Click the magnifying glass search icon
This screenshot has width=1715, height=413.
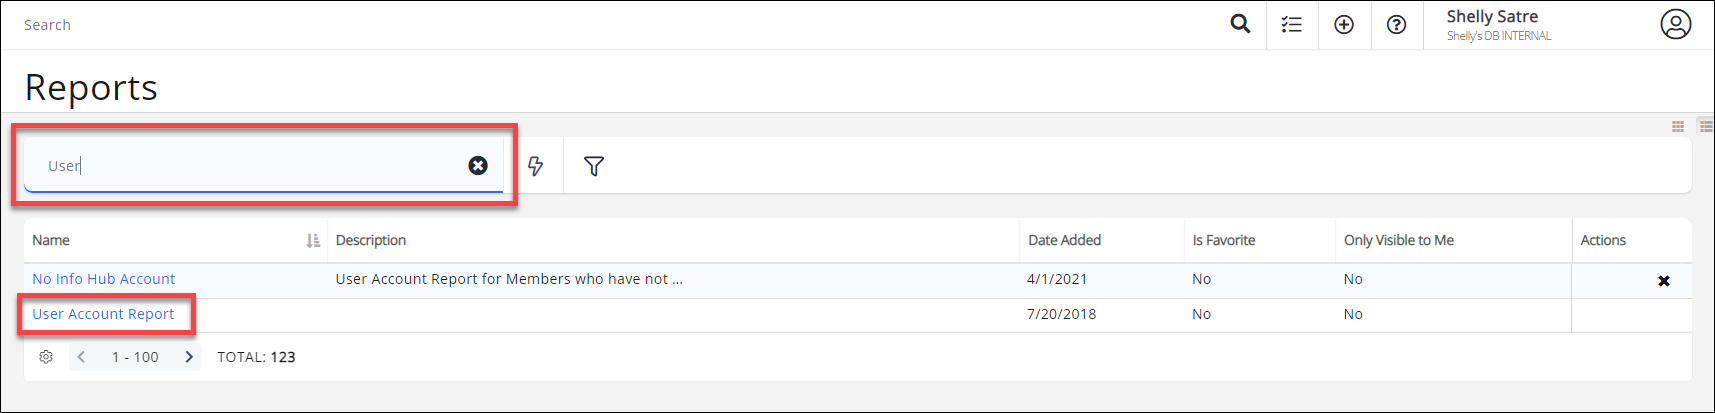1240,24
